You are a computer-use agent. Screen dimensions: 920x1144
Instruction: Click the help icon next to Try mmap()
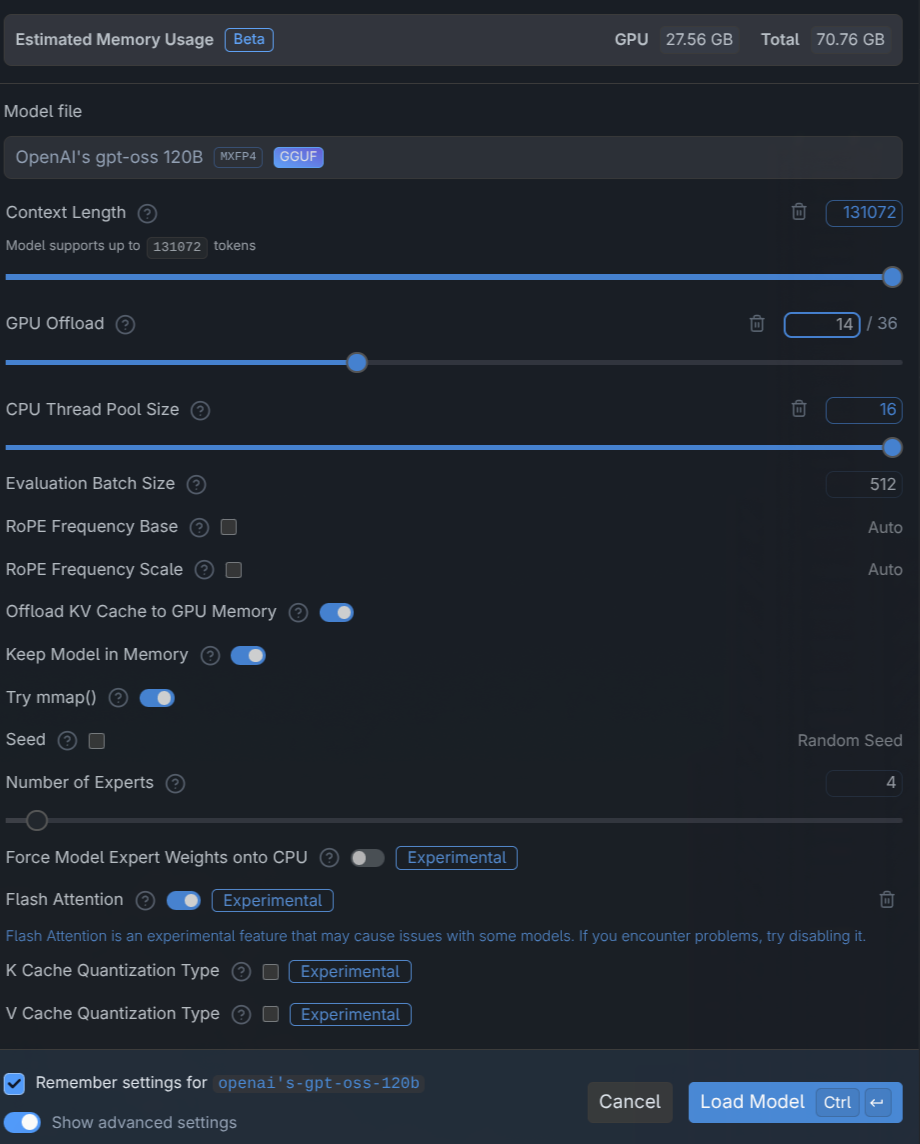[118, 698]
